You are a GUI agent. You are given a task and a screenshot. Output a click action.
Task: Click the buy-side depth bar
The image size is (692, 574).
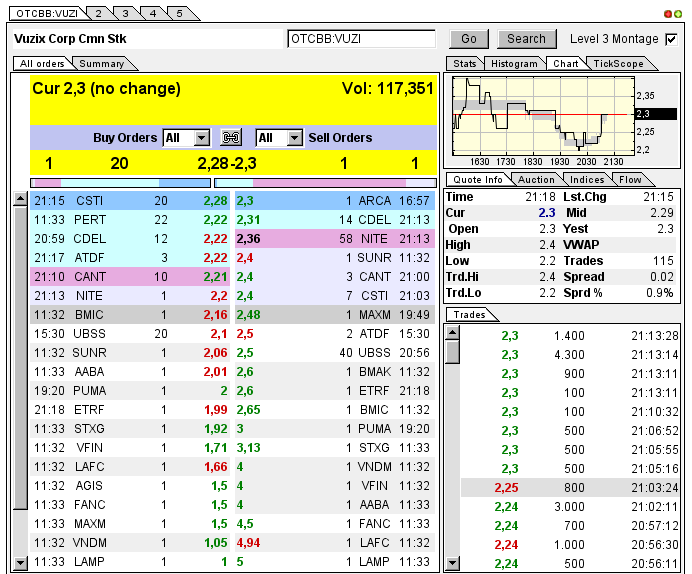point(121,183)
